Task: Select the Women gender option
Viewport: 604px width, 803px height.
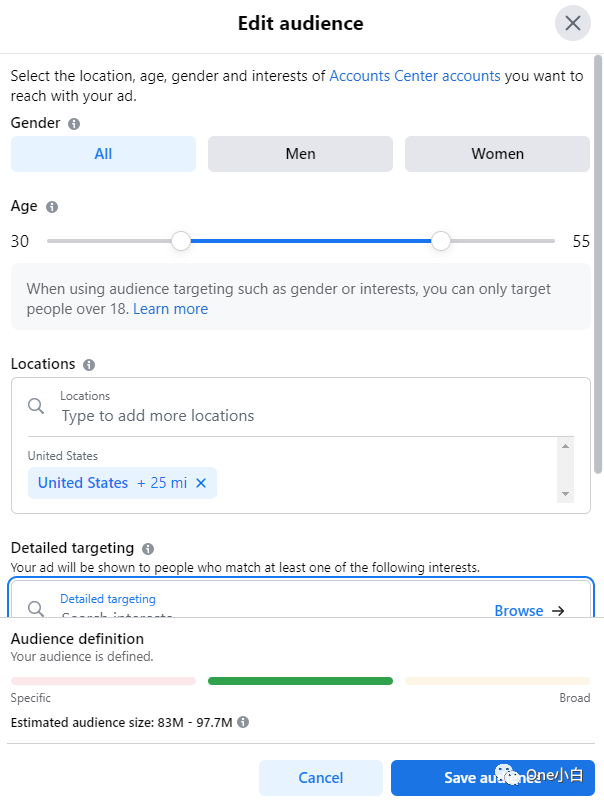Action: tap(497, 153)
